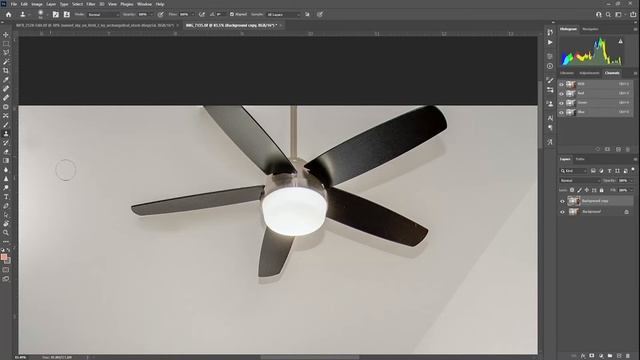Click the foreground color swatch

pos(4,257)
